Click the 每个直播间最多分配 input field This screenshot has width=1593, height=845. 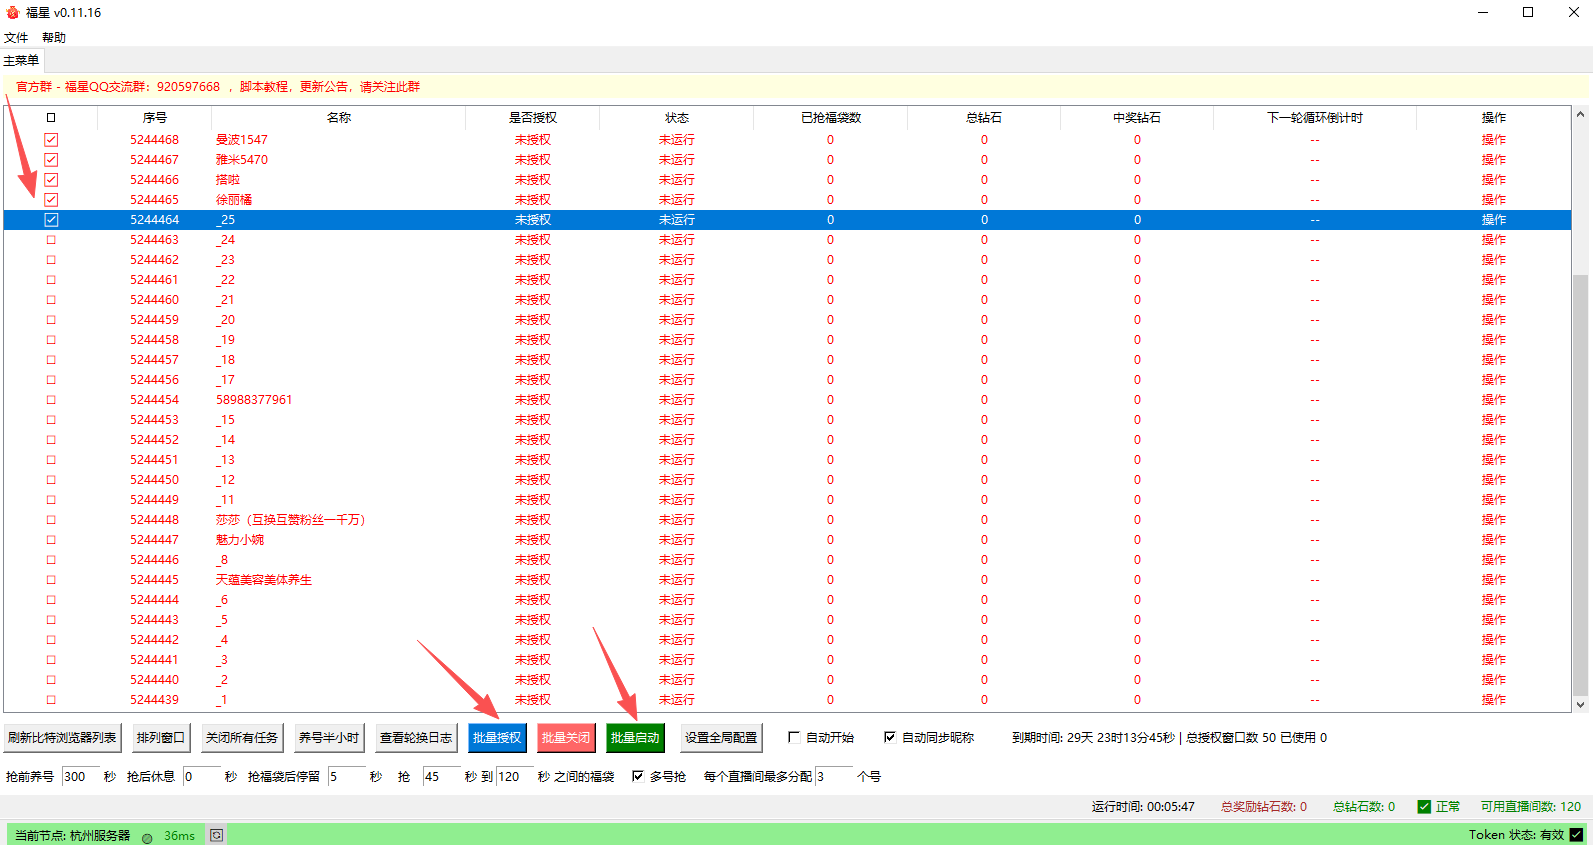point(834,777)
